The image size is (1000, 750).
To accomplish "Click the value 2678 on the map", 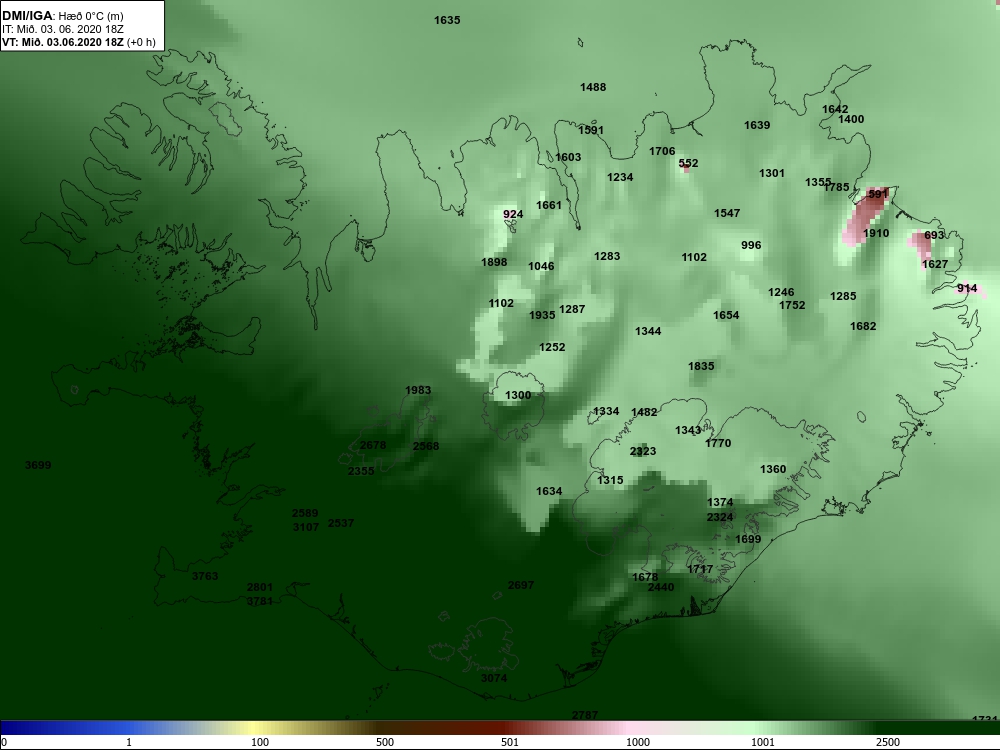I will (x=373, y=446).
